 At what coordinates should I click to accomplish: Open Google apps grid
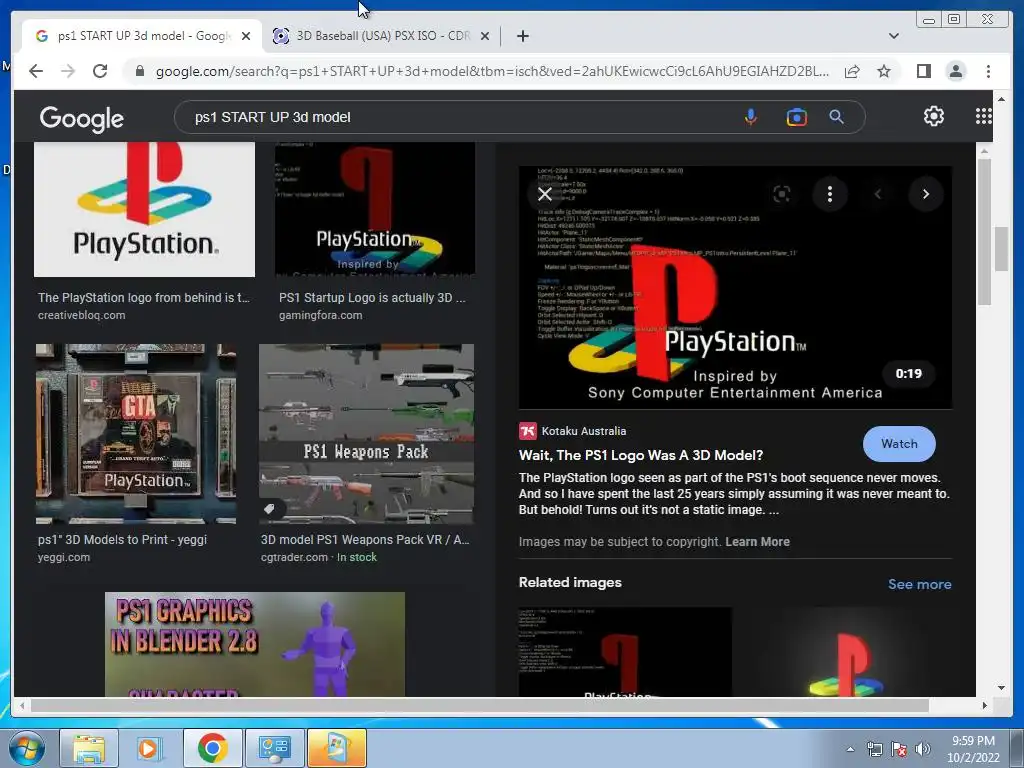984,116
